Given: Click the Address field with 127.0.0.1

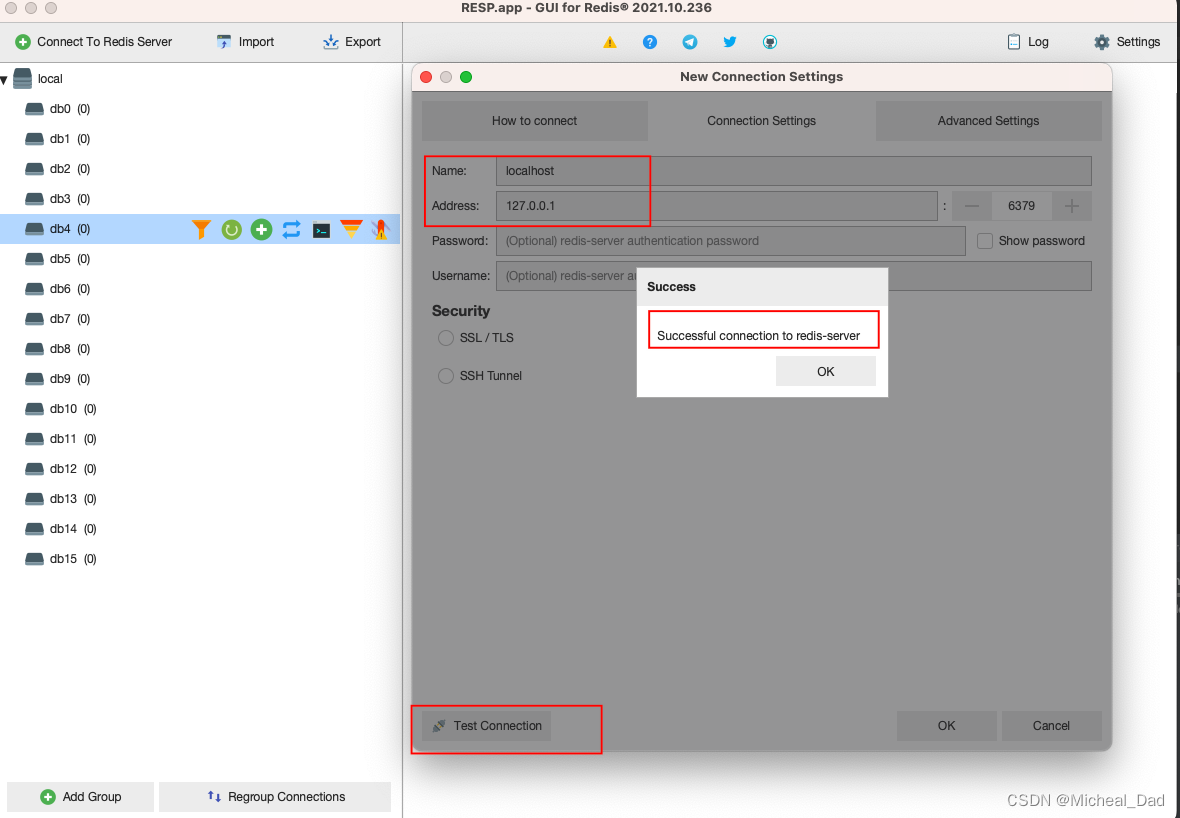Looking at the screenshot, I should 716,206.
